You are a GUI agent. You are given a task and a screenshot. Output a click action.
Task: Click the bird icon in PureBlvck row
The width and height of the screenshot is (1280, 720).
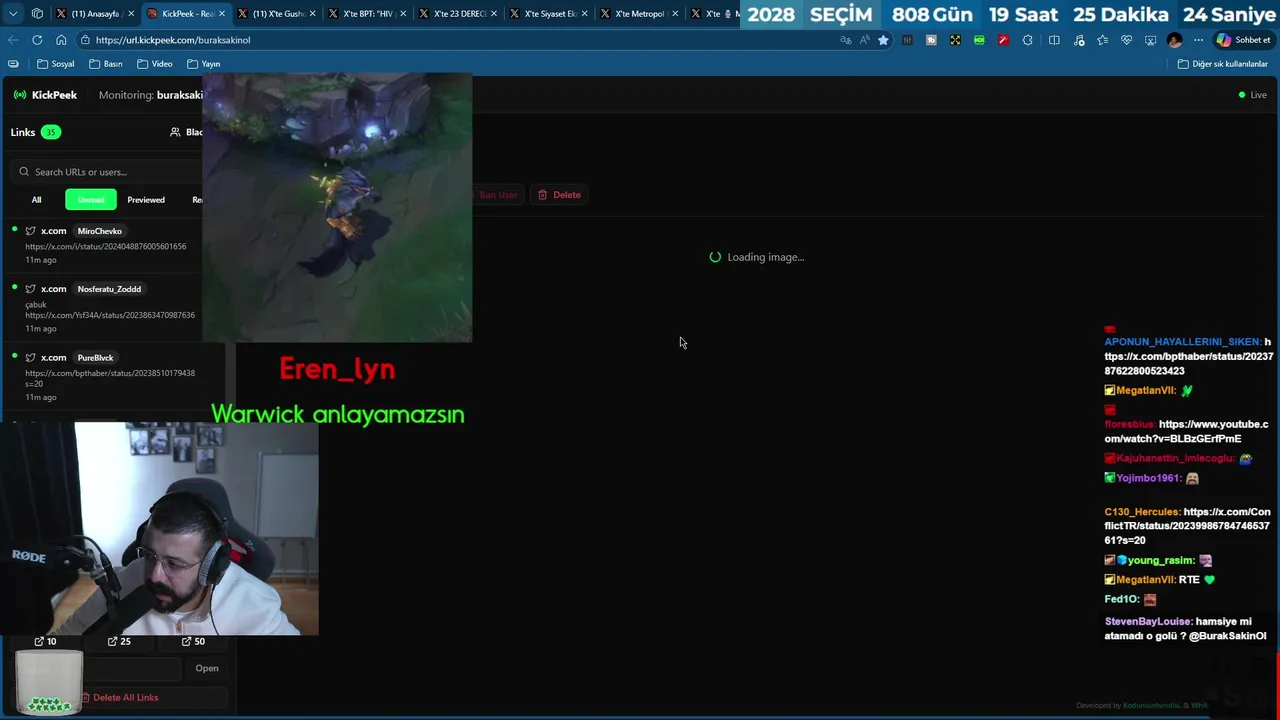coord(30,358)
